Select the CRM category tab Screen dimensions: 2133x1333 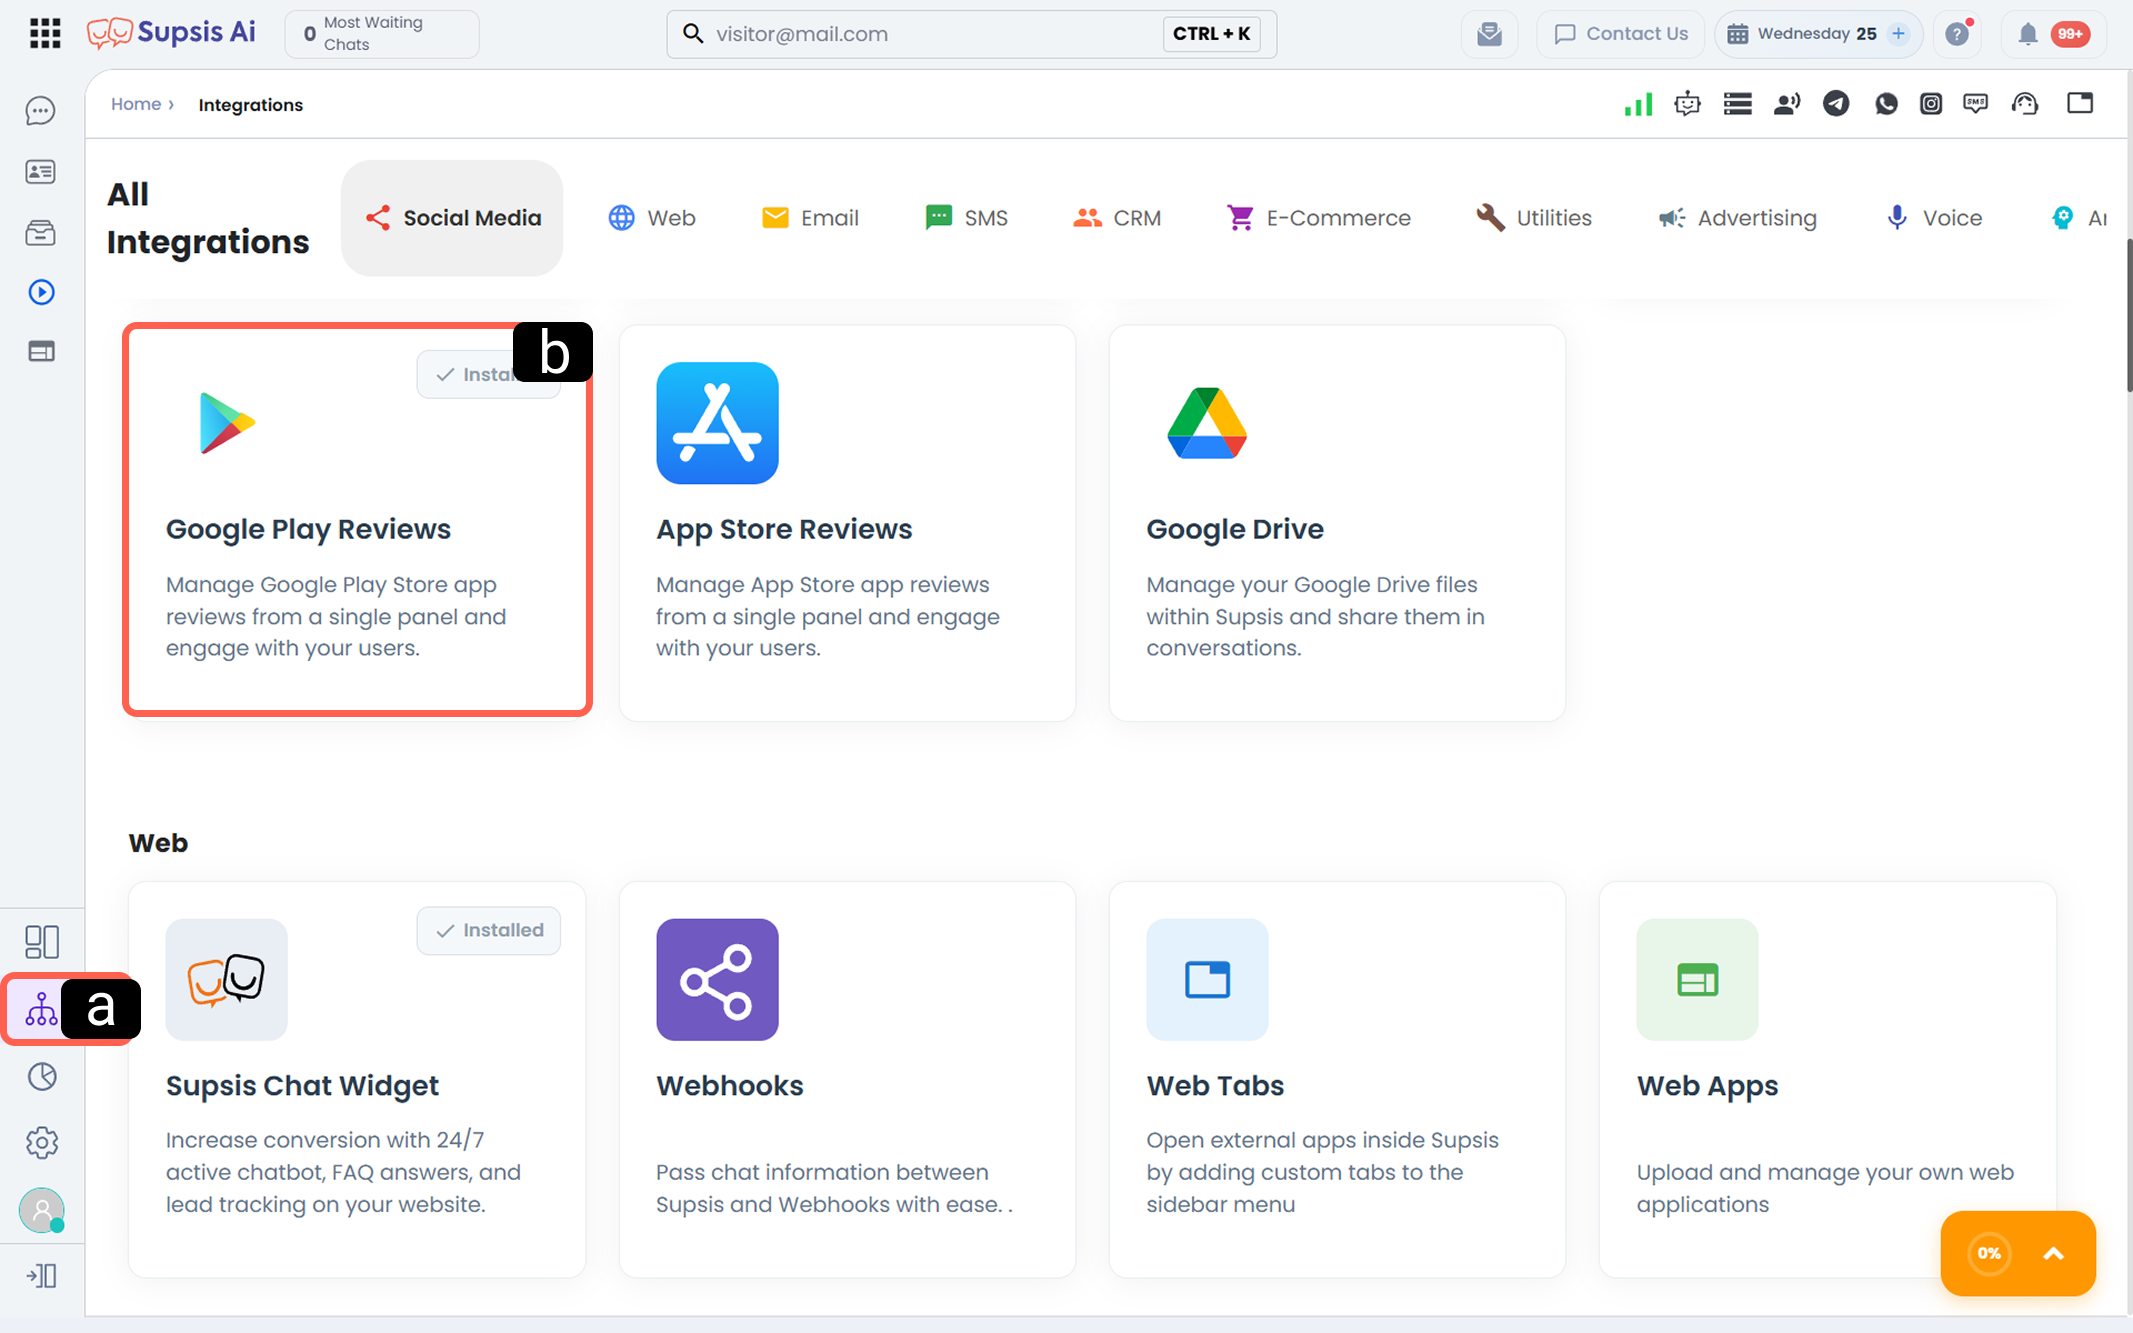point(1117,218)
